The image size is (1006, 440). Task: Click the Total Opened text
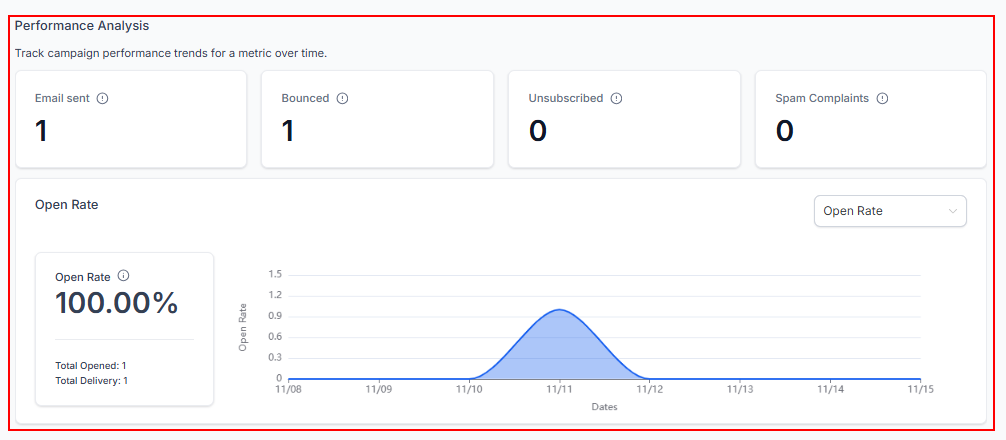click(x=90, y=366)
